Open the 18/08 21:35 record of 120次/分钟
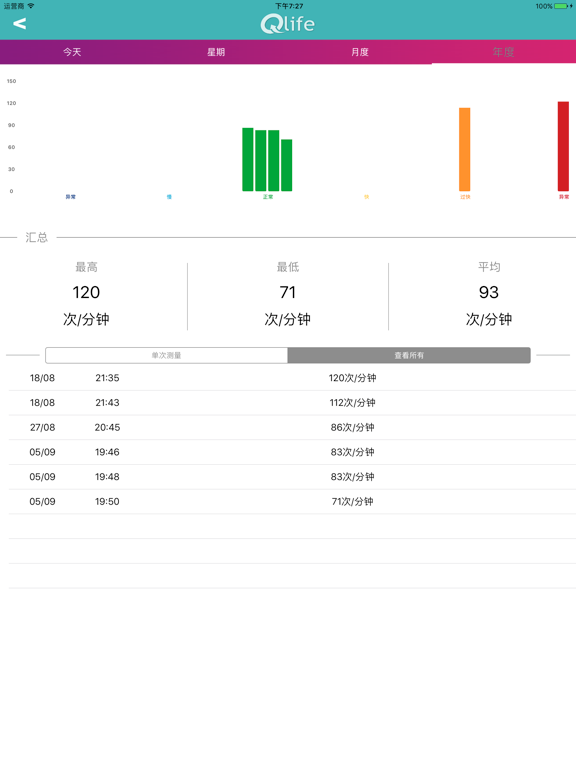Image resolution: width=576 pixels, height=768 pixels. pyautogui.click(x=292, y=378)
